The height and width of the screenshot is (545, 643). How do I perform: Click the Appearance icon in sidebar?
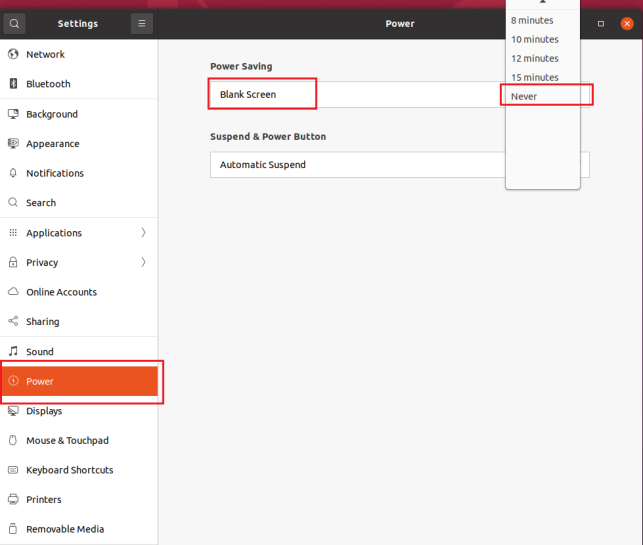[13, 143]
